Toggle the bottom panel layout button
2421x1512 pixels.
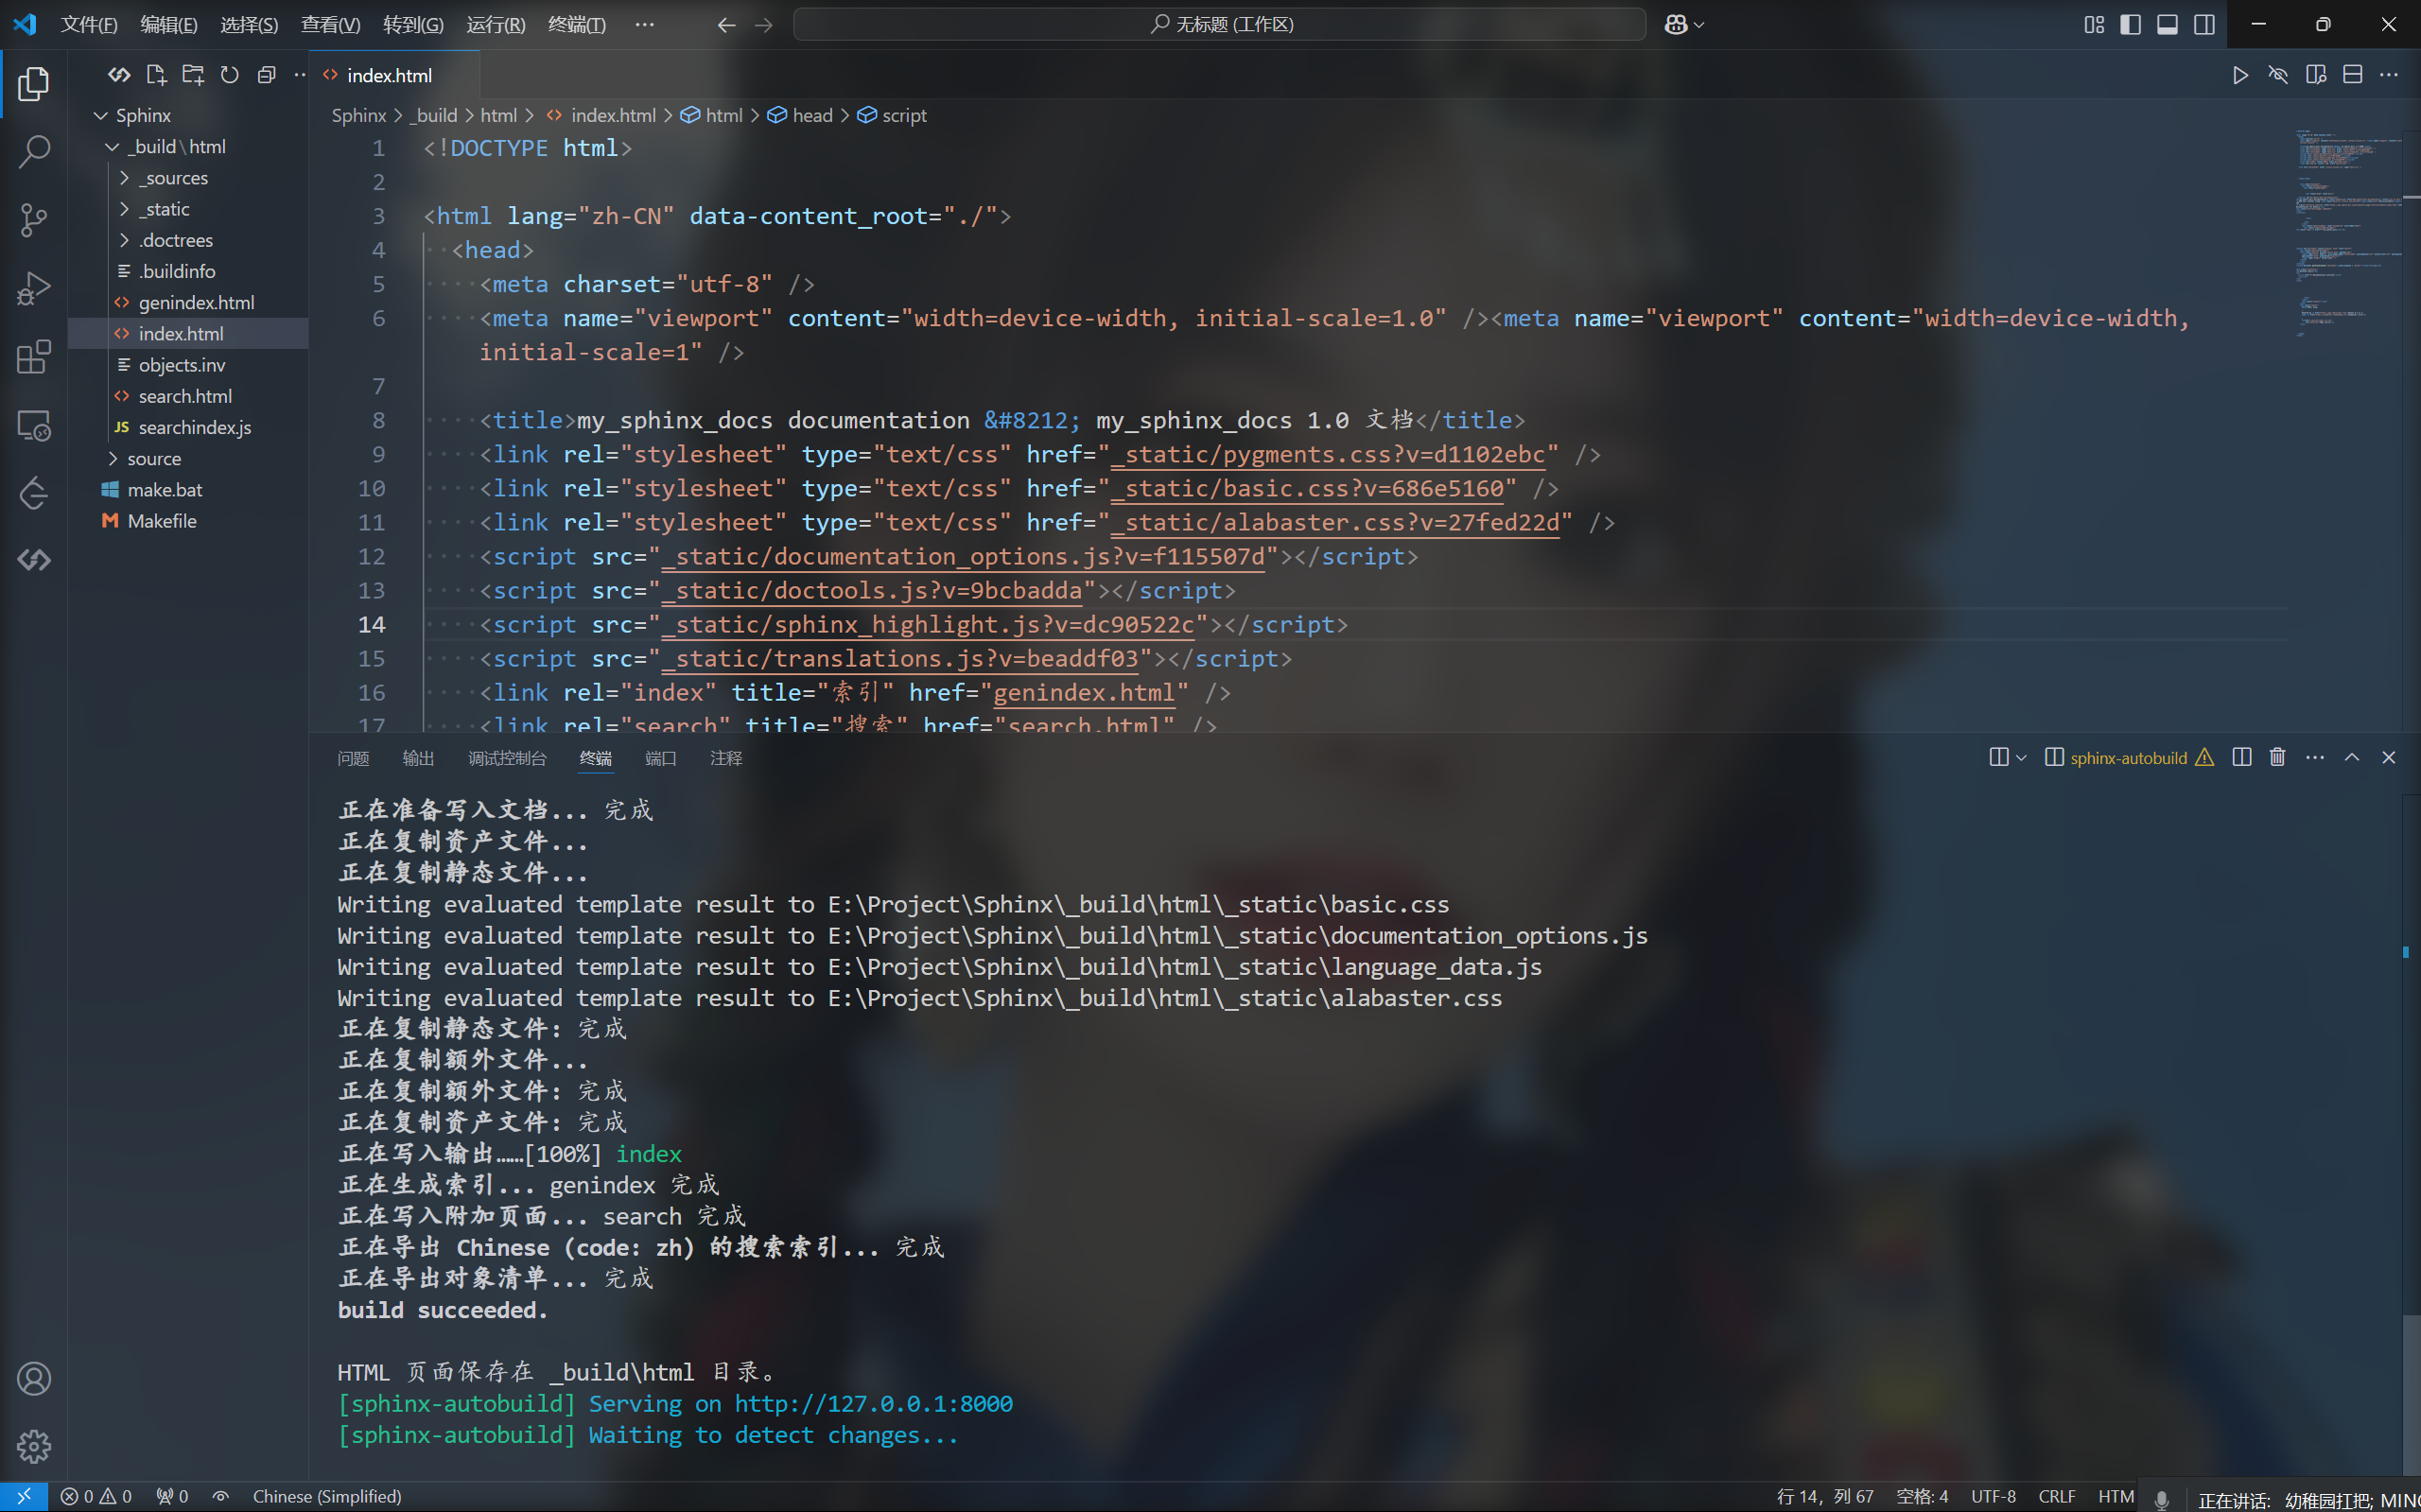pyautogui.click(x=2167, y=24)
